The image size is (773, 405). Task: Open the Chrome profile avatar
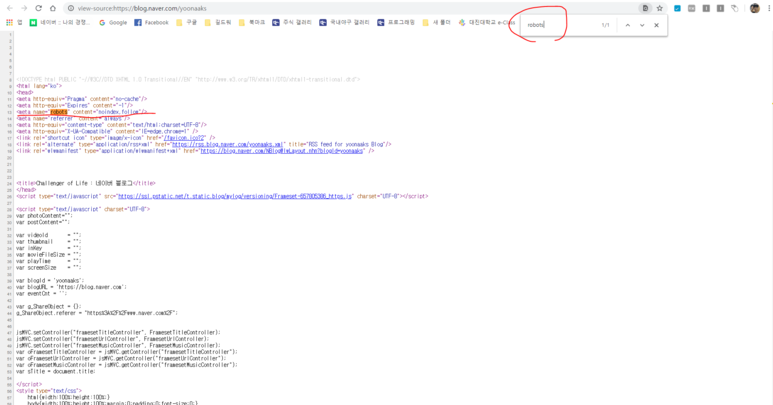[754, 8]
